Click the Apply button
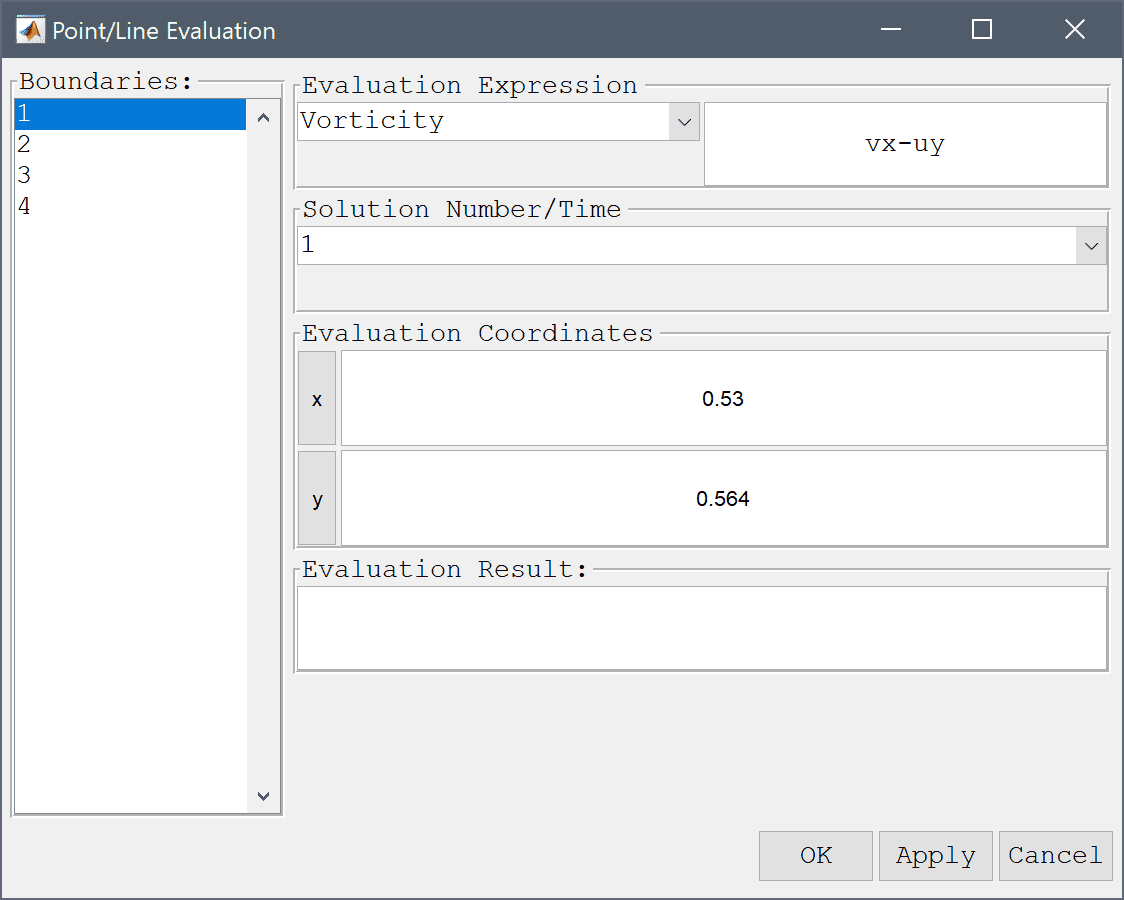This screenshot has height=900, width=1124. pos(935,856)
